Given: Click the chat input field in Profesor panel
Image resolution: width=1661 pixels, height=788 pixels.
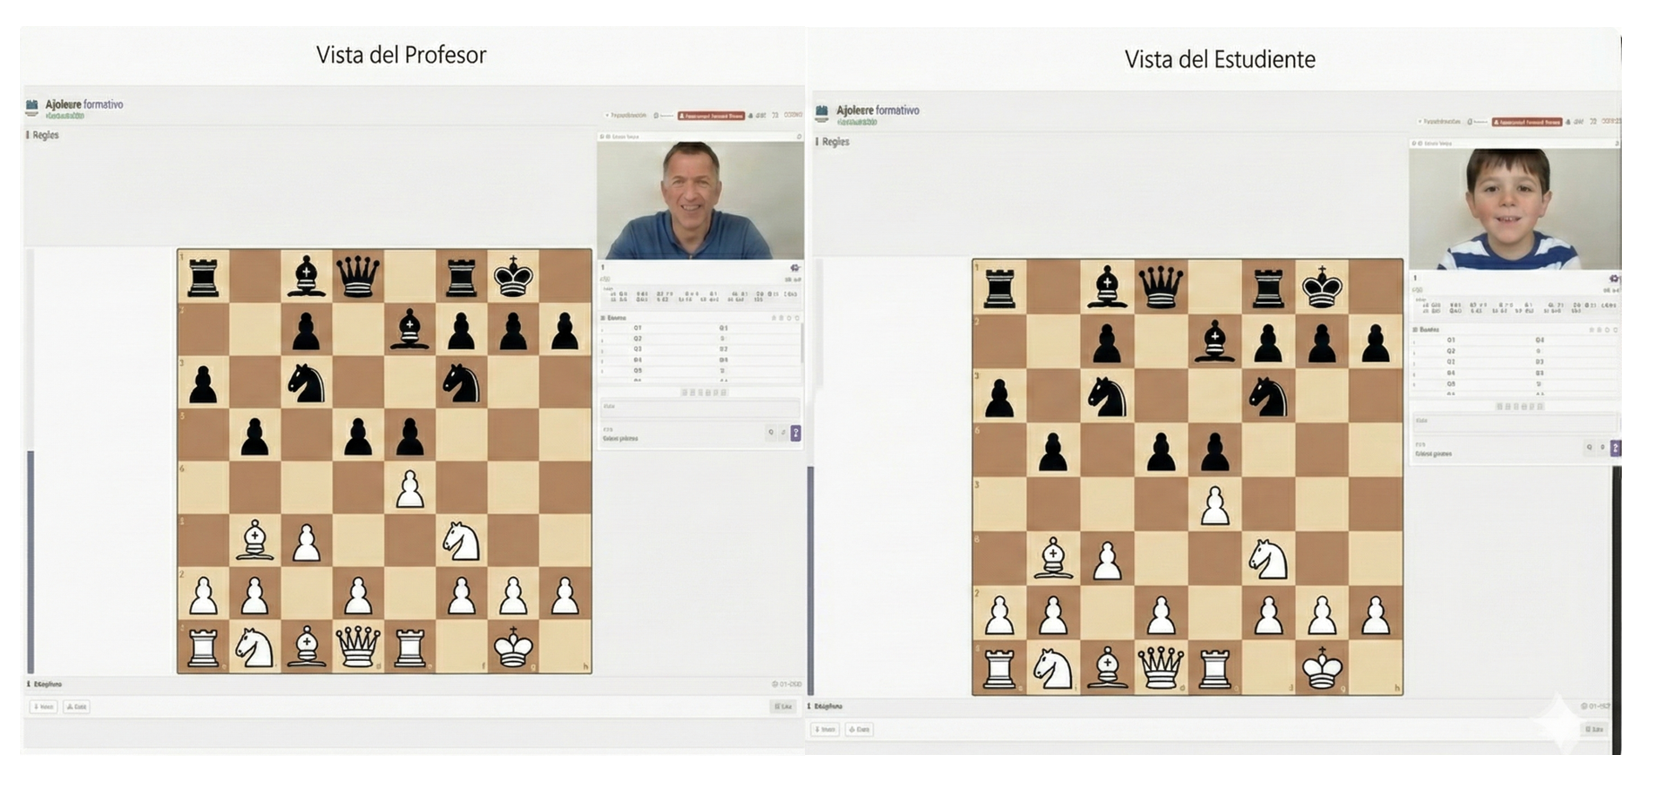Looking at the screenshot, I should click(698, 407).
